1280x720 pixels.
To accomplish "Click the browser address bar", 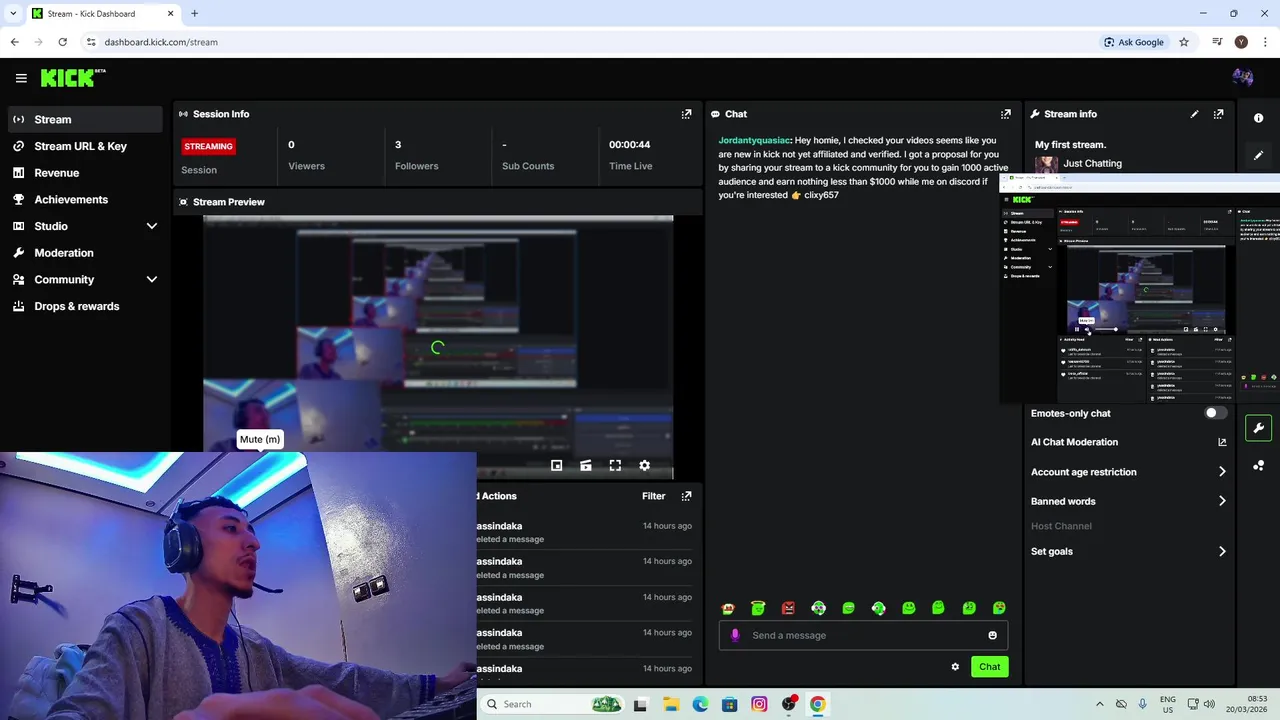I will (x=590, y=42).
